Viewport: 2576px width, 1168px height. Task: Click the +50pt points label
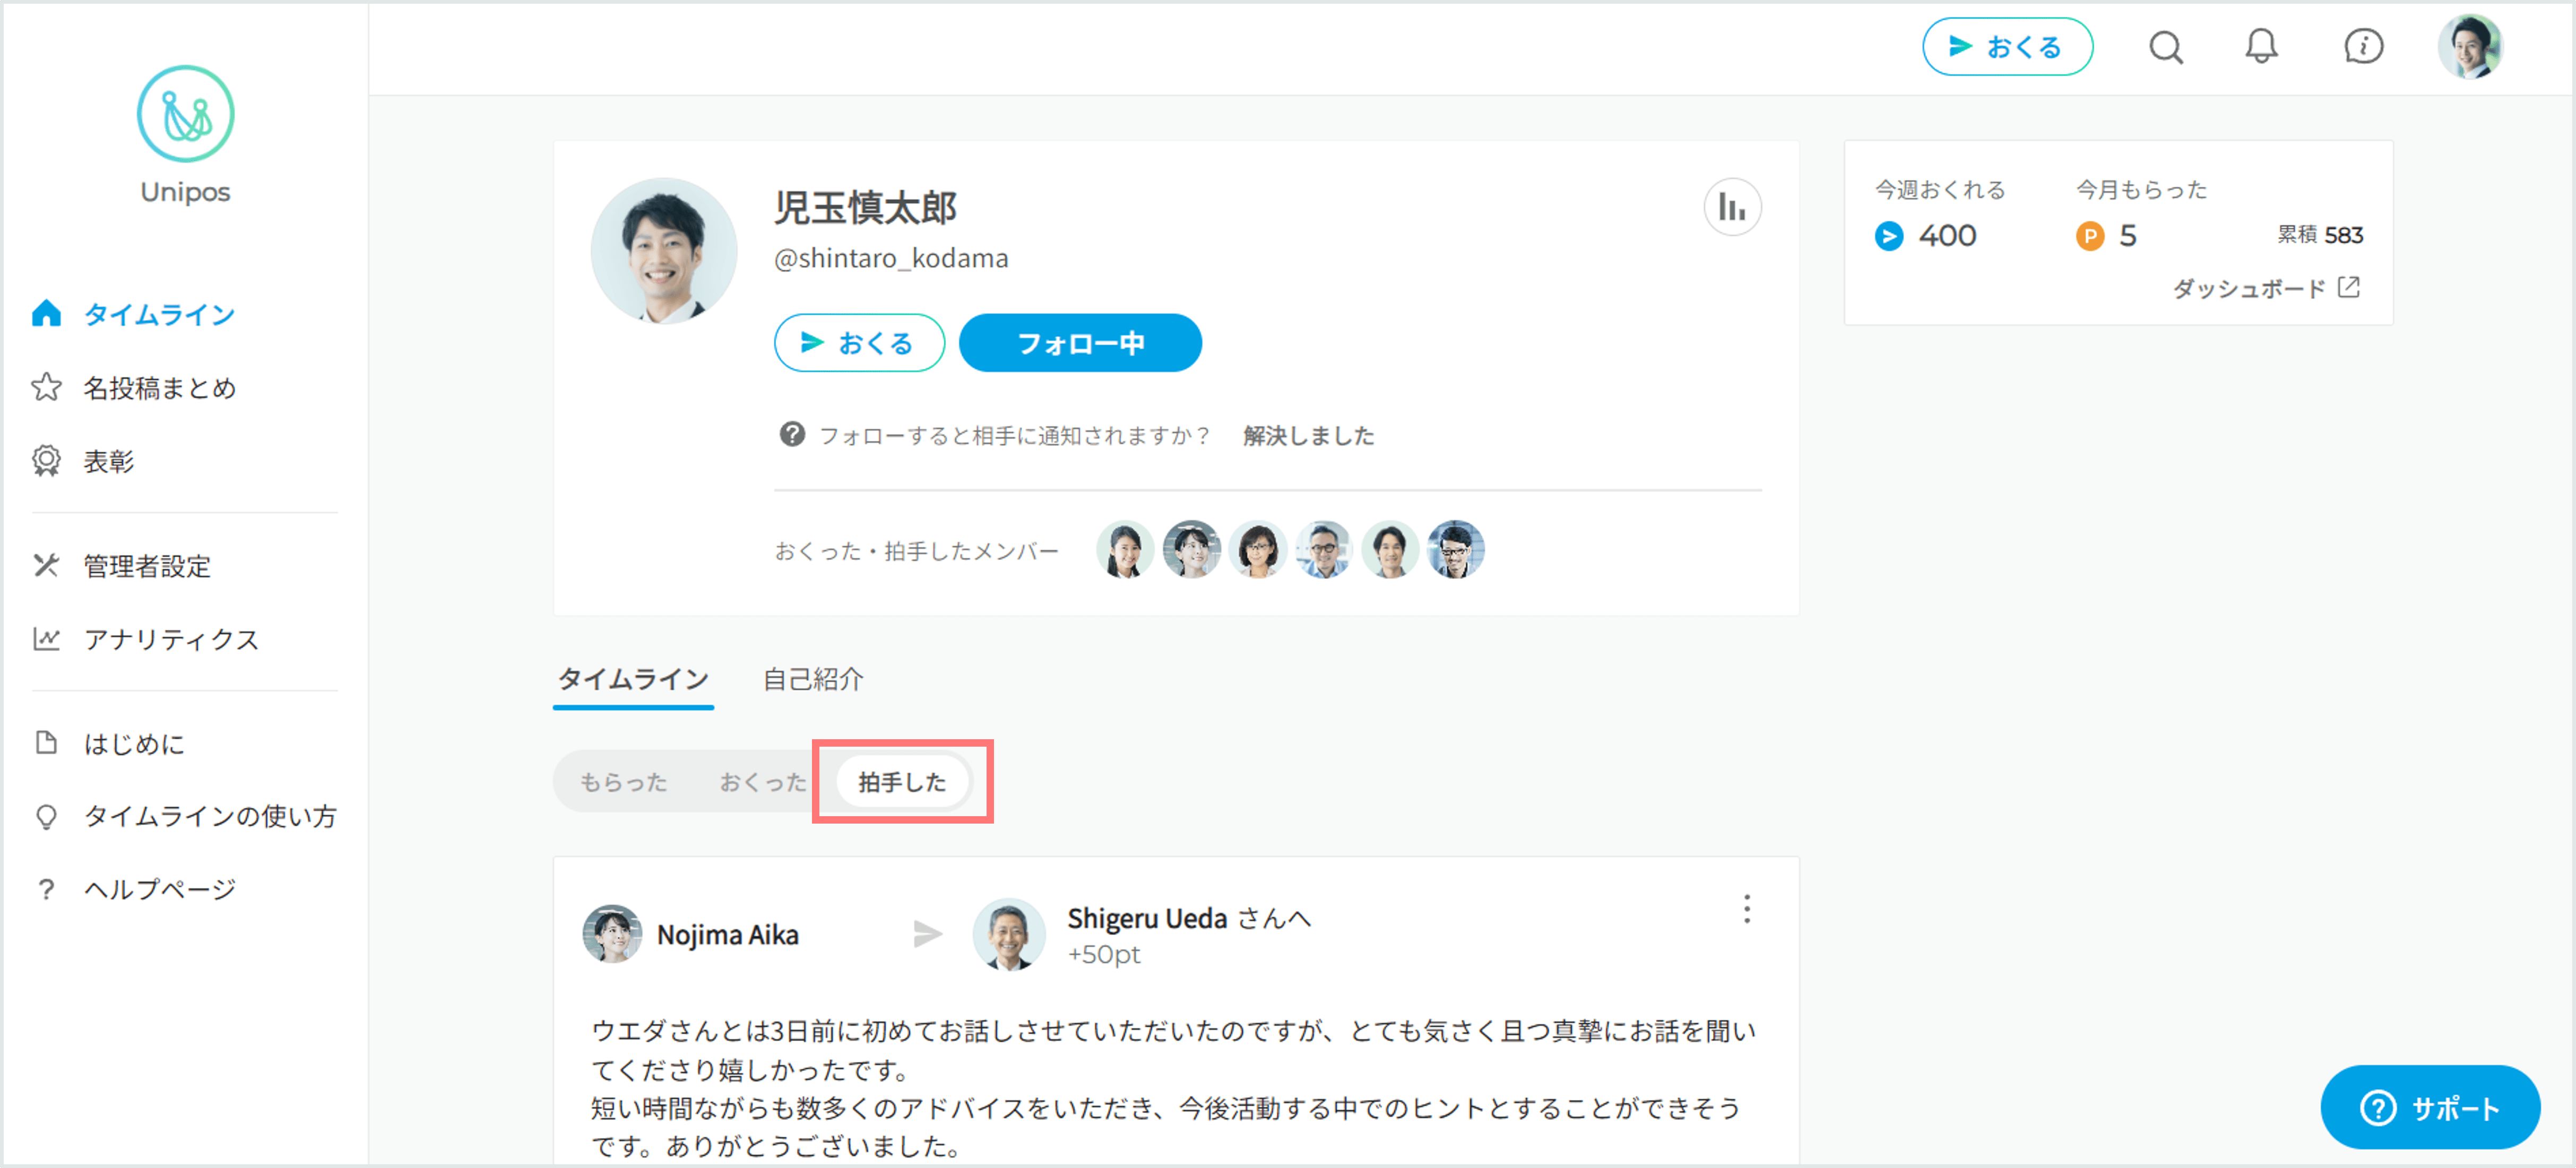click(1103, 954)
